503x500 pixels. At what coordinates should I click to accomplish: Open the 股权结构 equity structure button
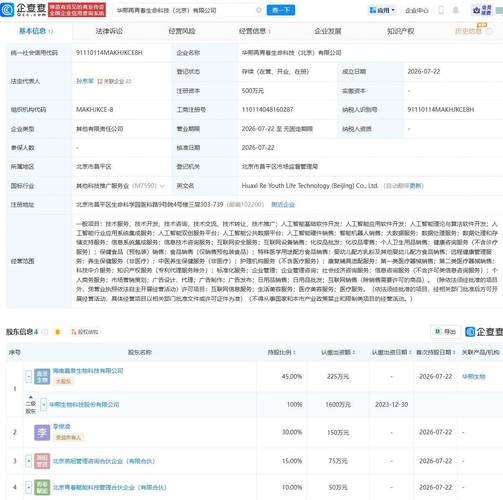[x=84, y=332]
